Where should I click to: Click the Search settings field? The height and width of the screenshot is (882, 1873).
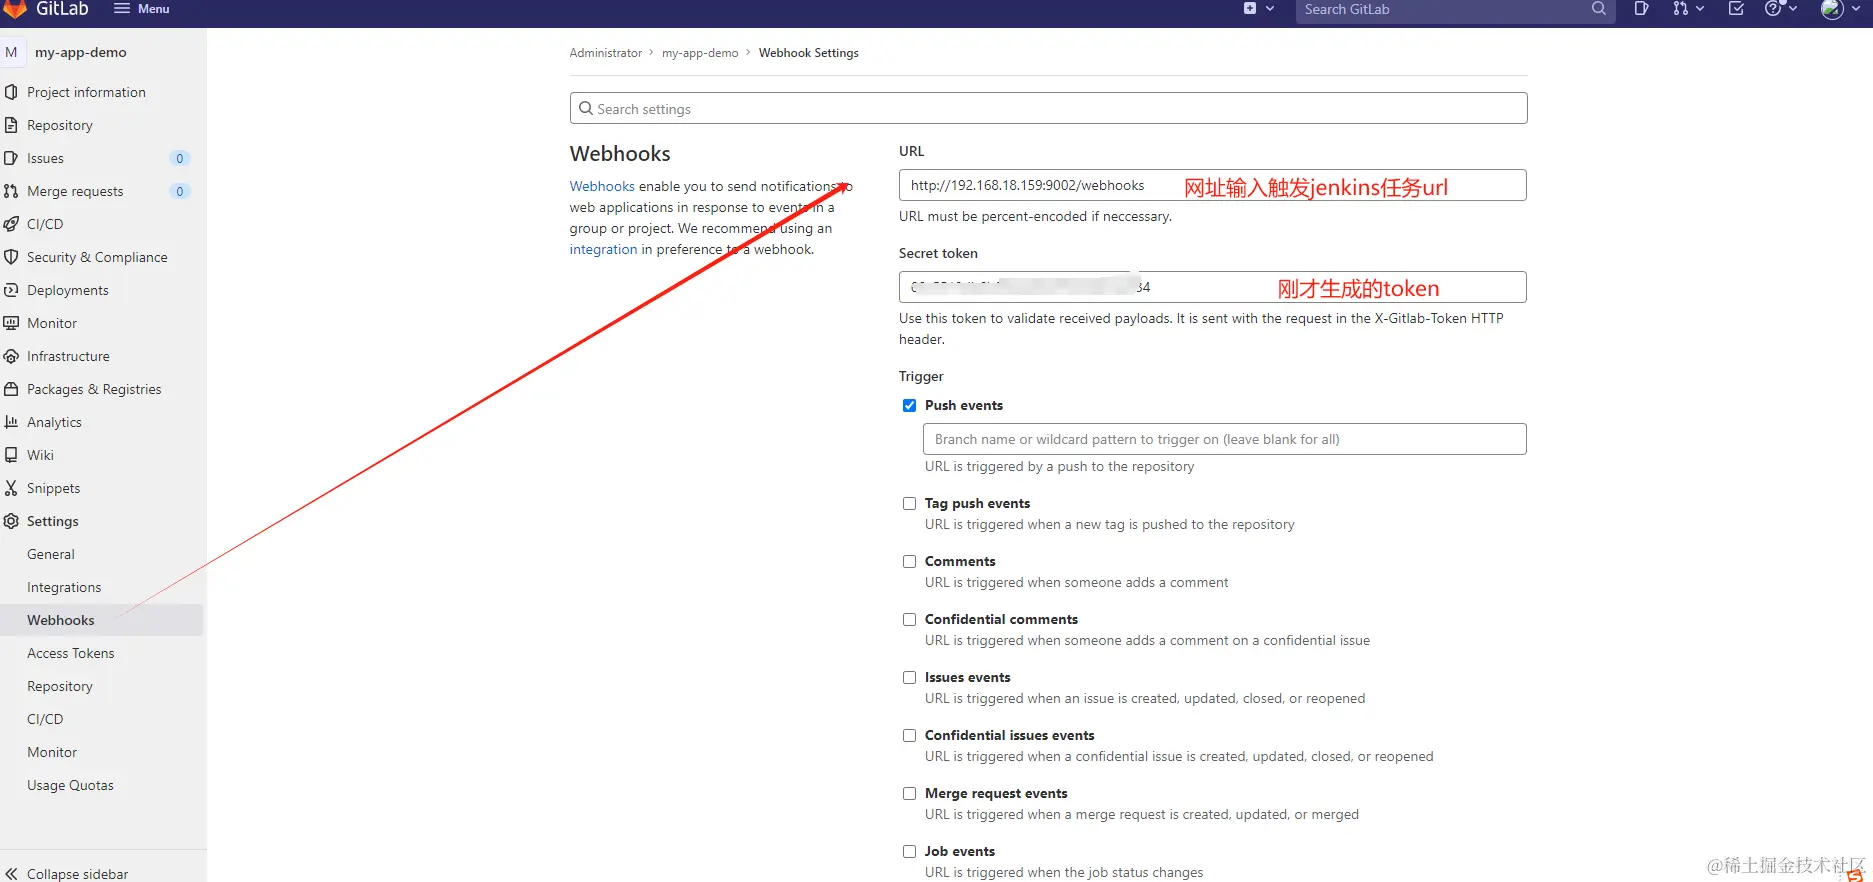pyautogui.click(x=1048, y=108)
